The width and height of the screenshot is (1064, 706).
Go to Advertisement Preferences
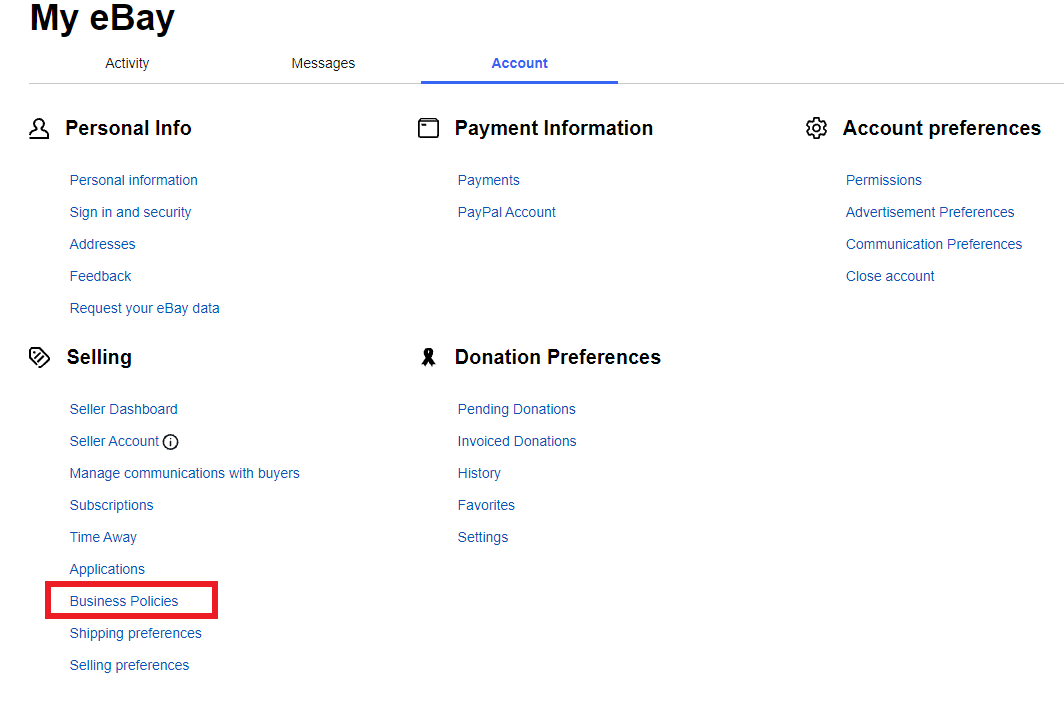930,212
